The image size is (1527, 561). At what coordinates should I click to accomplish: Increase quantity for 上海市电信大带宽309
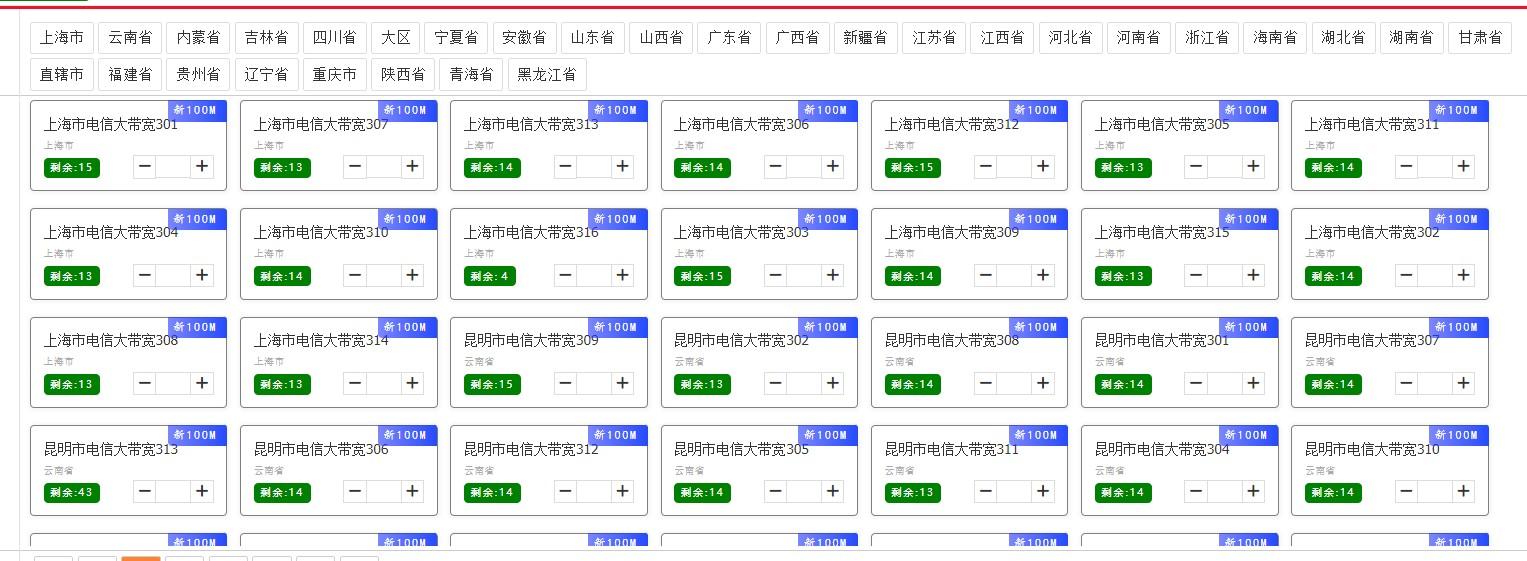[1043, 275]
